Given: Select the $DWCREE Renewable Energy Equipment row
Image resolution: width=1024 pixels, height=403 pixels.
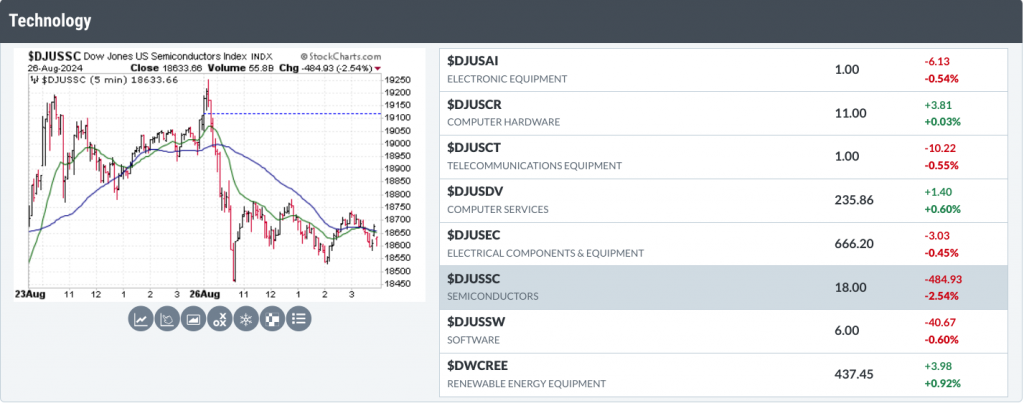Looking at the screenshot, I should pos(724,374).
